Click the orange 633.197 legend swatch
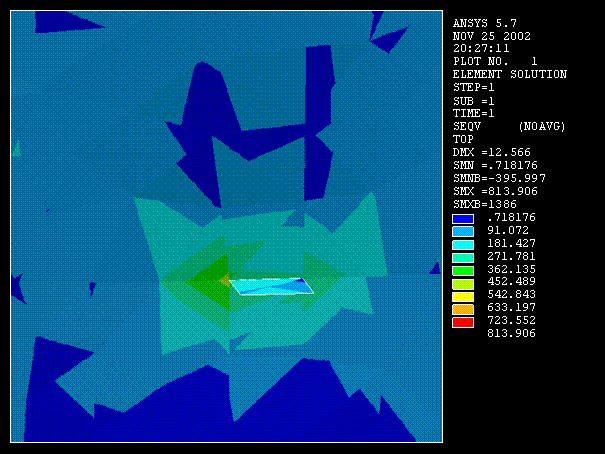Image resolution: width=605 pixels, height=454 pixels. coord(463,309)
